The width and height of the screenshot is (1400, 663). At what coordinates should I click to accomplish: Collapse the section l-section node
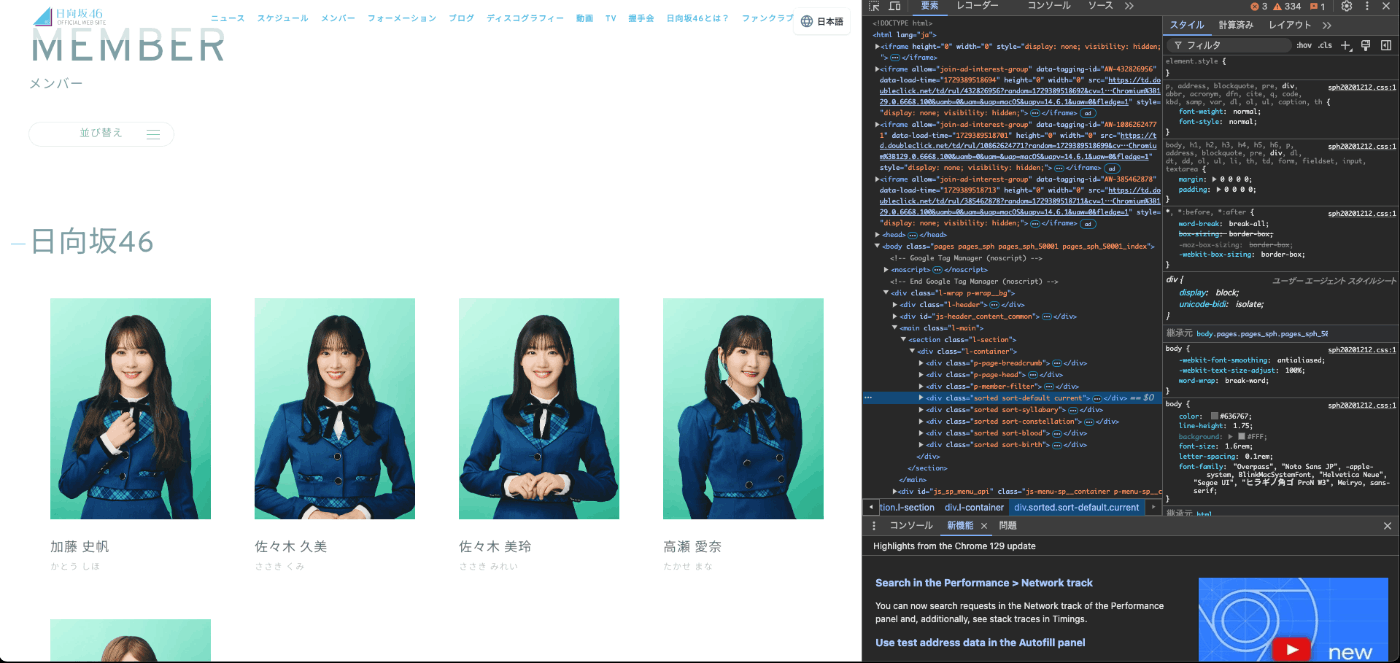click(x=903, y=339)
